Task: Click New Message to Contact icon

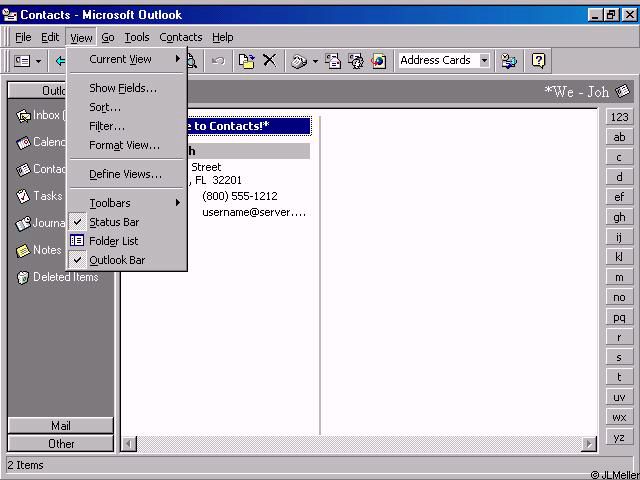Action: [333, 61]
